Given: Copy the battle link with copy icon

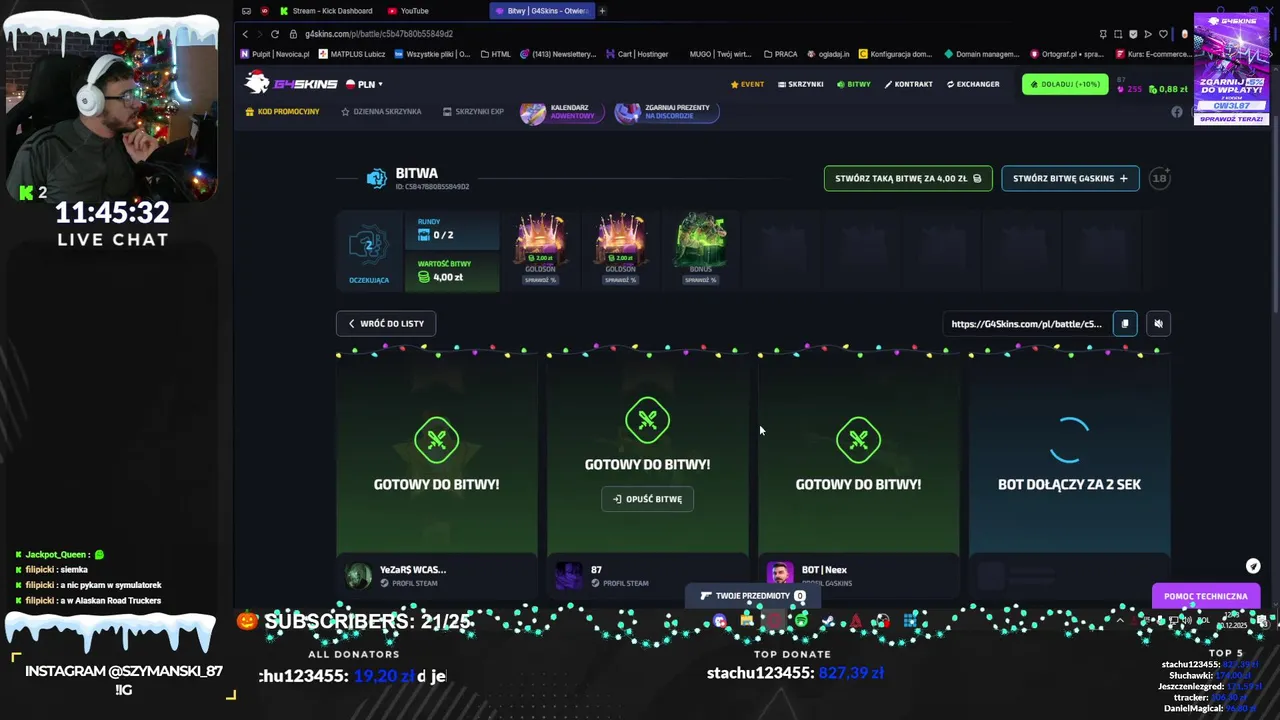Looking at the screenshot, I should 1125,323.
